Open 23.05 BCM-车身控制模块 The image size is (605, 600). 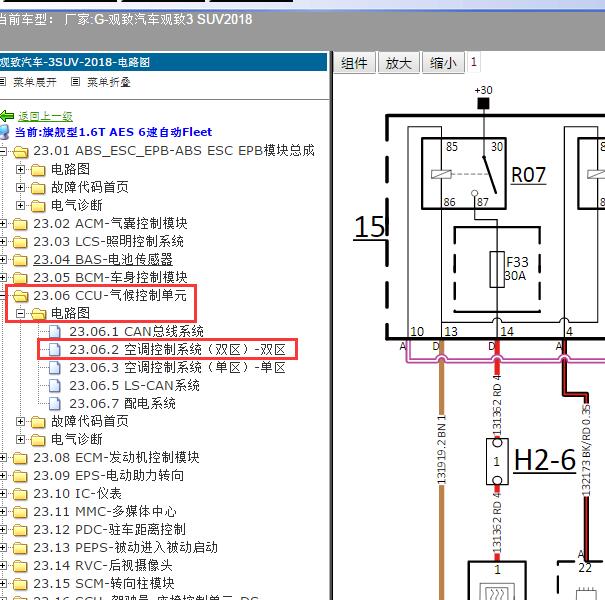coord(110,277)
